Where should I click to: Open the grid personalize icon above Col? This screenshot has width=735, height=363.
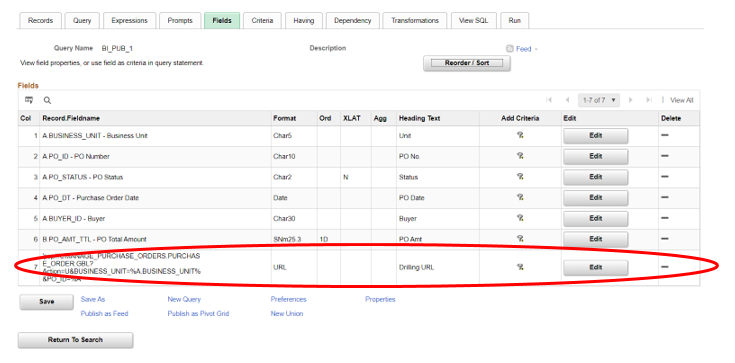(29, 100)
